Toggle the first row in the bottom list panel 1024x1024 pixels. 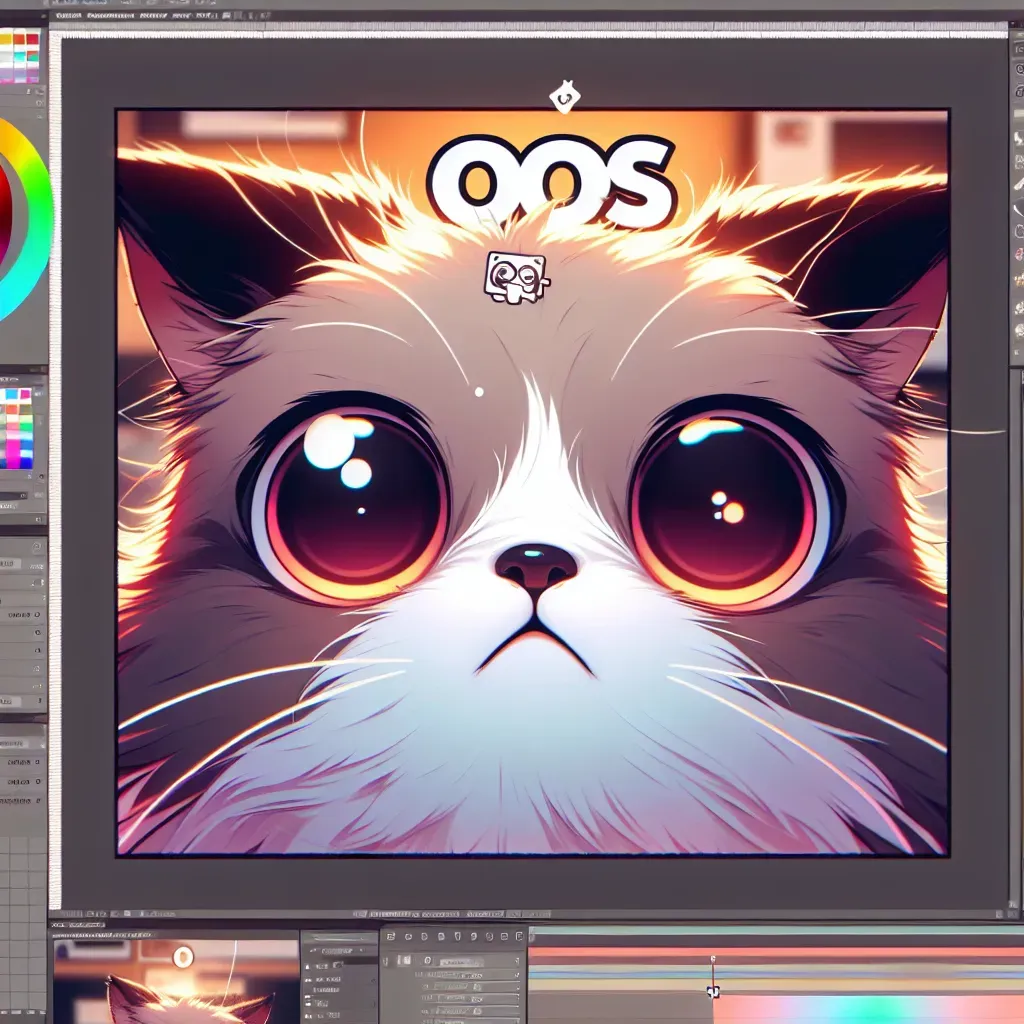coord(322,968)
